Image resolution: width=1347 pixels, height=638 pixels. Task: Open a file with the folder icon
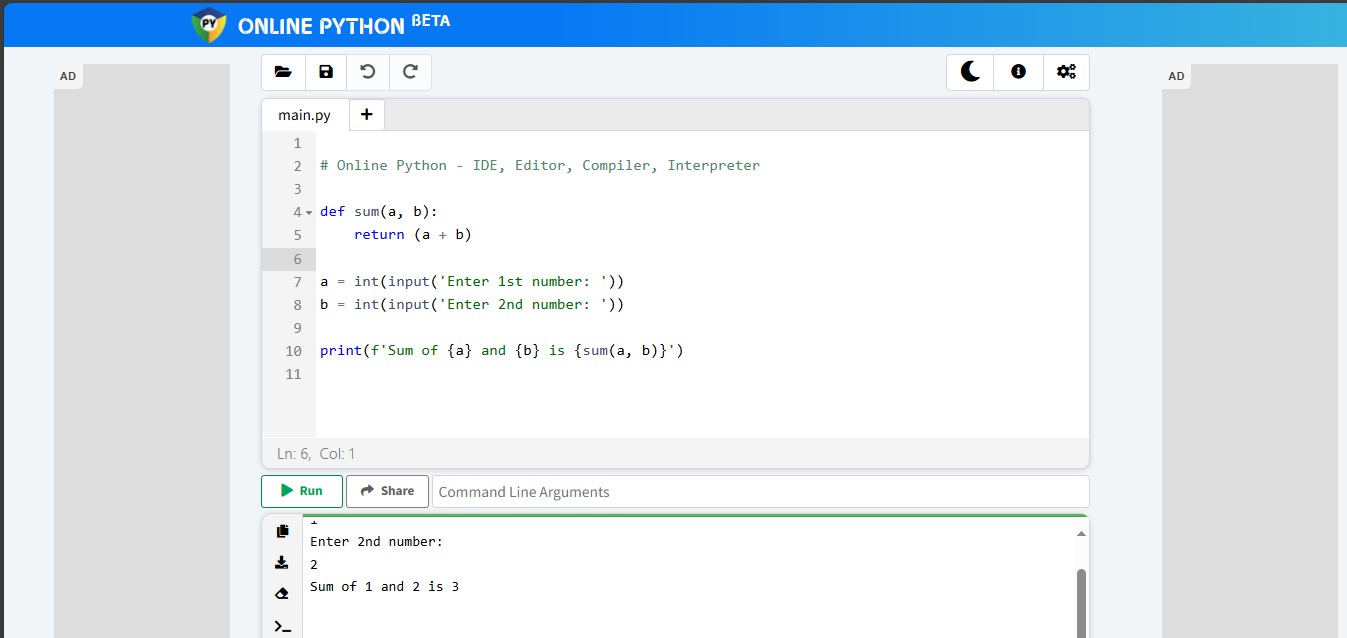283,72
